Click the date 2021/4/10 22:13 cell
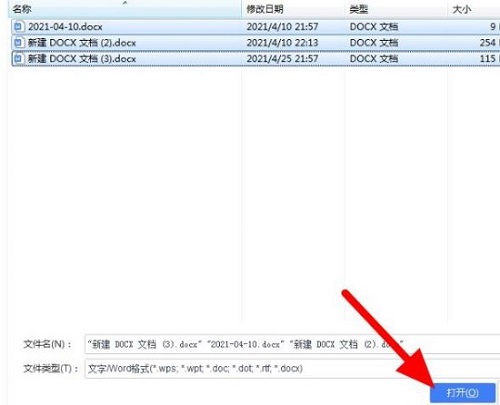 [x=282, y=43]
